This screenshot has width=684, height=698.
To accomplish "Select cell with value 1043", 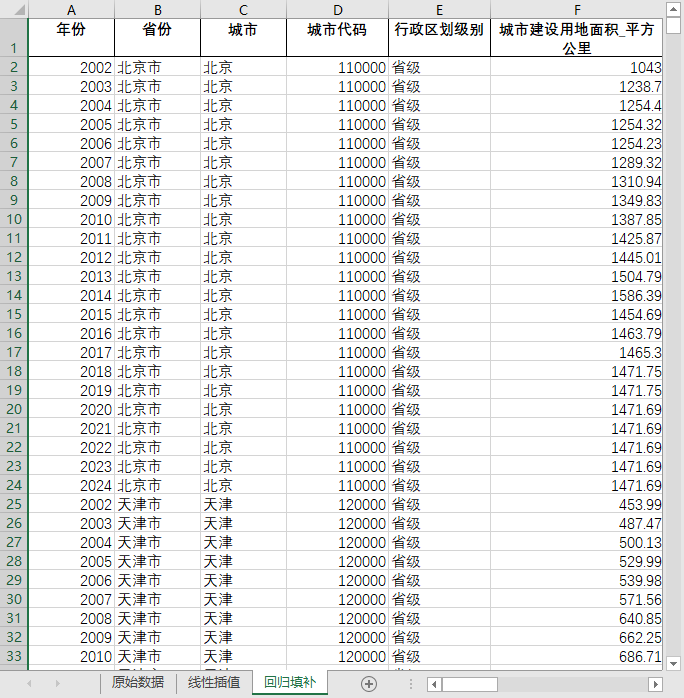I will 576,67.
